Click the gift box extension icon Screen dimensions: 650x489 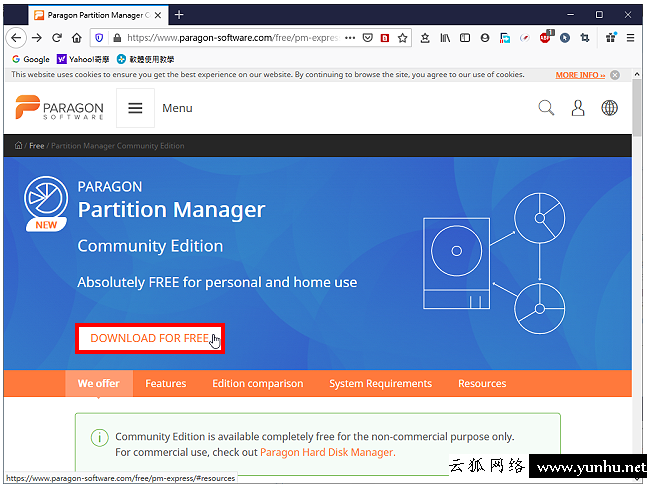click(611, 38)
